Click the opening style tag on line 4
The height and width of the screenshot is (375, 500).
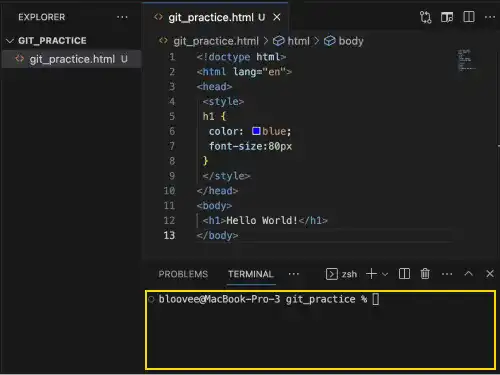pyautogui.click(x=223, y=101)
